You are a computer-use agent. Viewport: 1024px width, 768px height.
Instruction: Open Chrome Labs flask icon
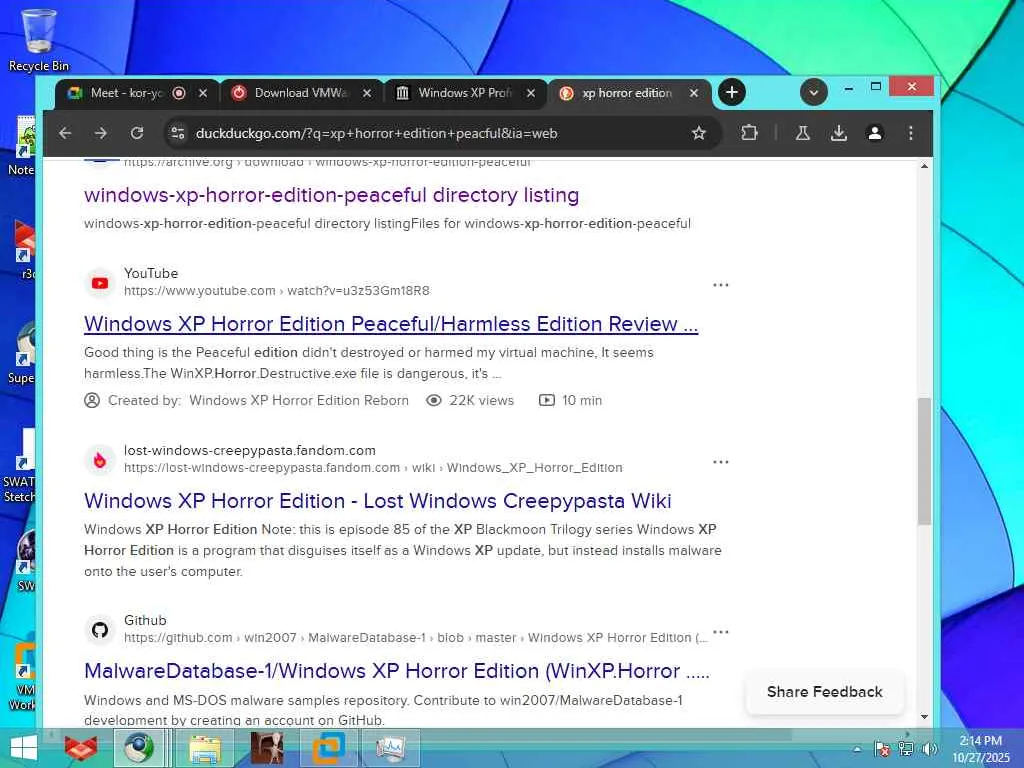(803, 133)
